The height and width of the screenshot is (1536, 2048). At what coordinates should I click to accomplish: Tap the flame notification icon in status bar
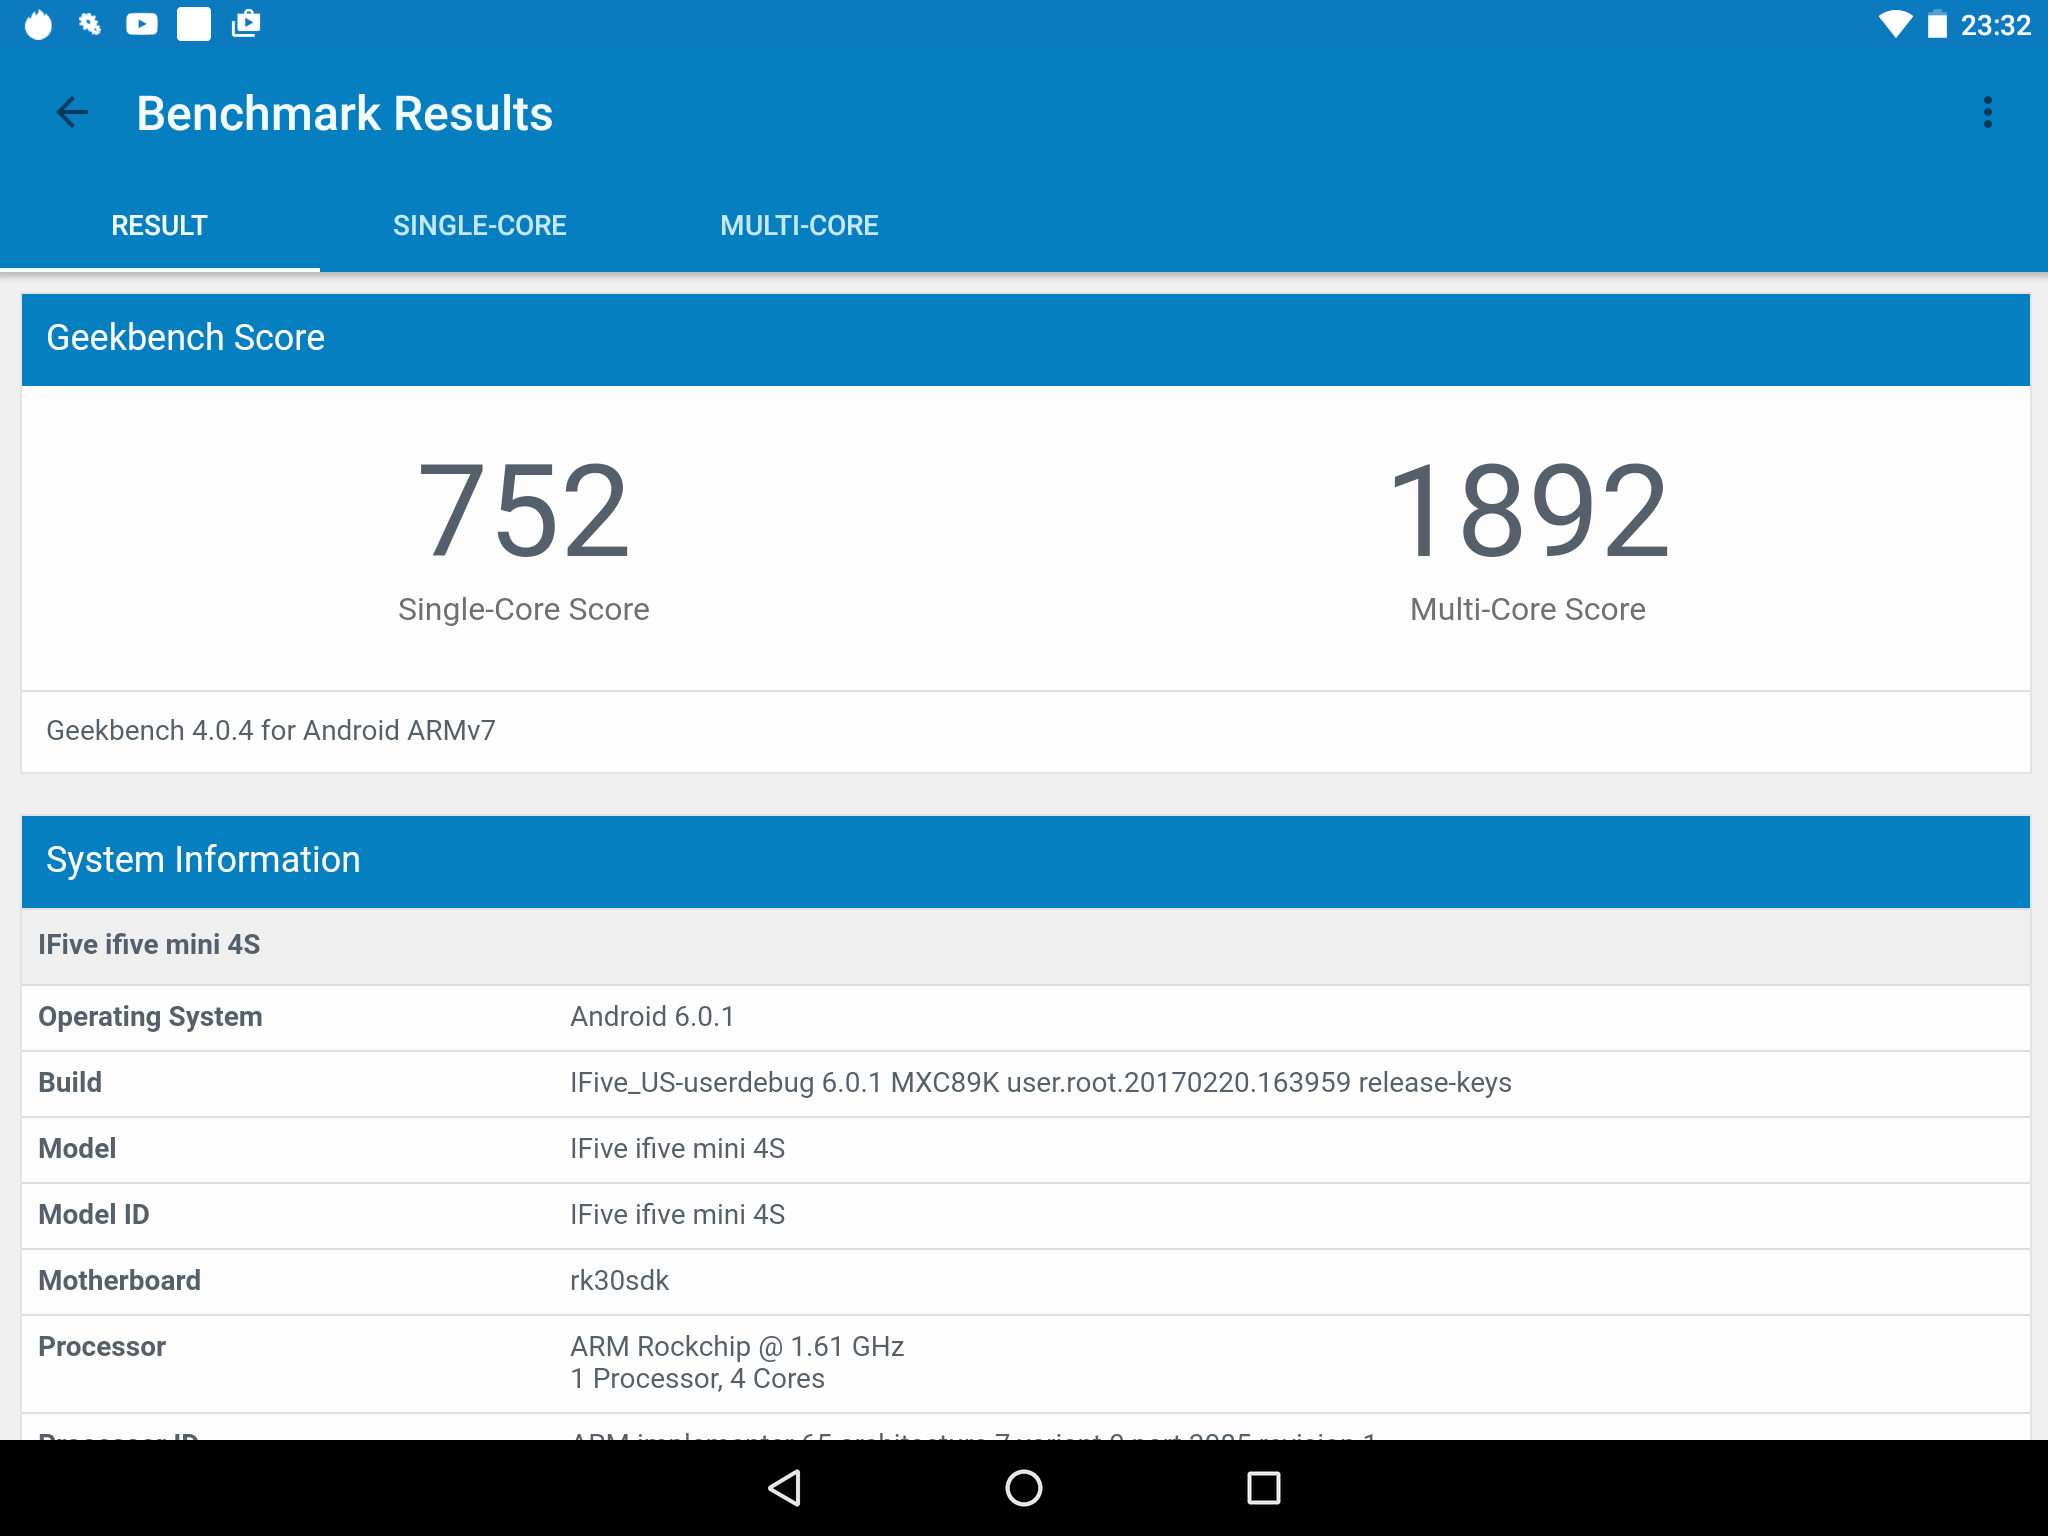coord(38,24)
